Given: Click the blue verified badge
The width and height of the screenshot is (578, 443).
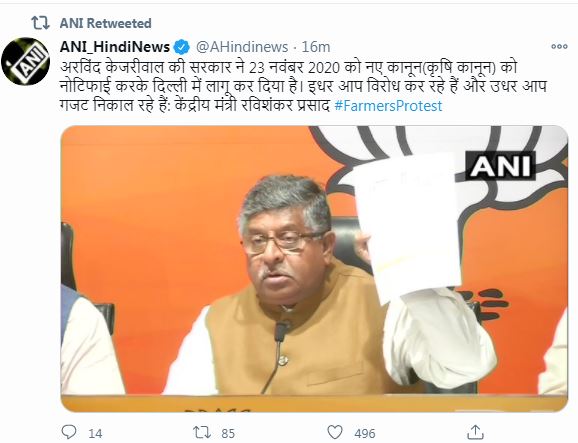Looking at the screenshot, I should [182, 47].
